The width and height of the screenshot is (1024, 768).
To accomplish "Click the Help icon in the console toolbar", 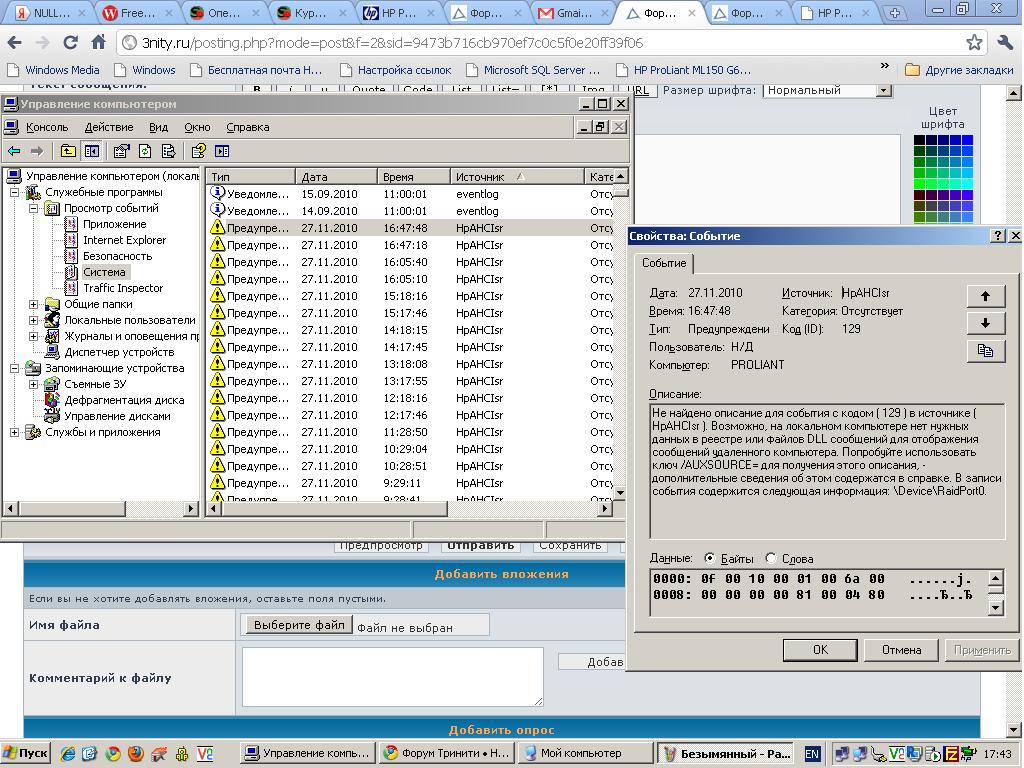I will [x=198, y=151].
